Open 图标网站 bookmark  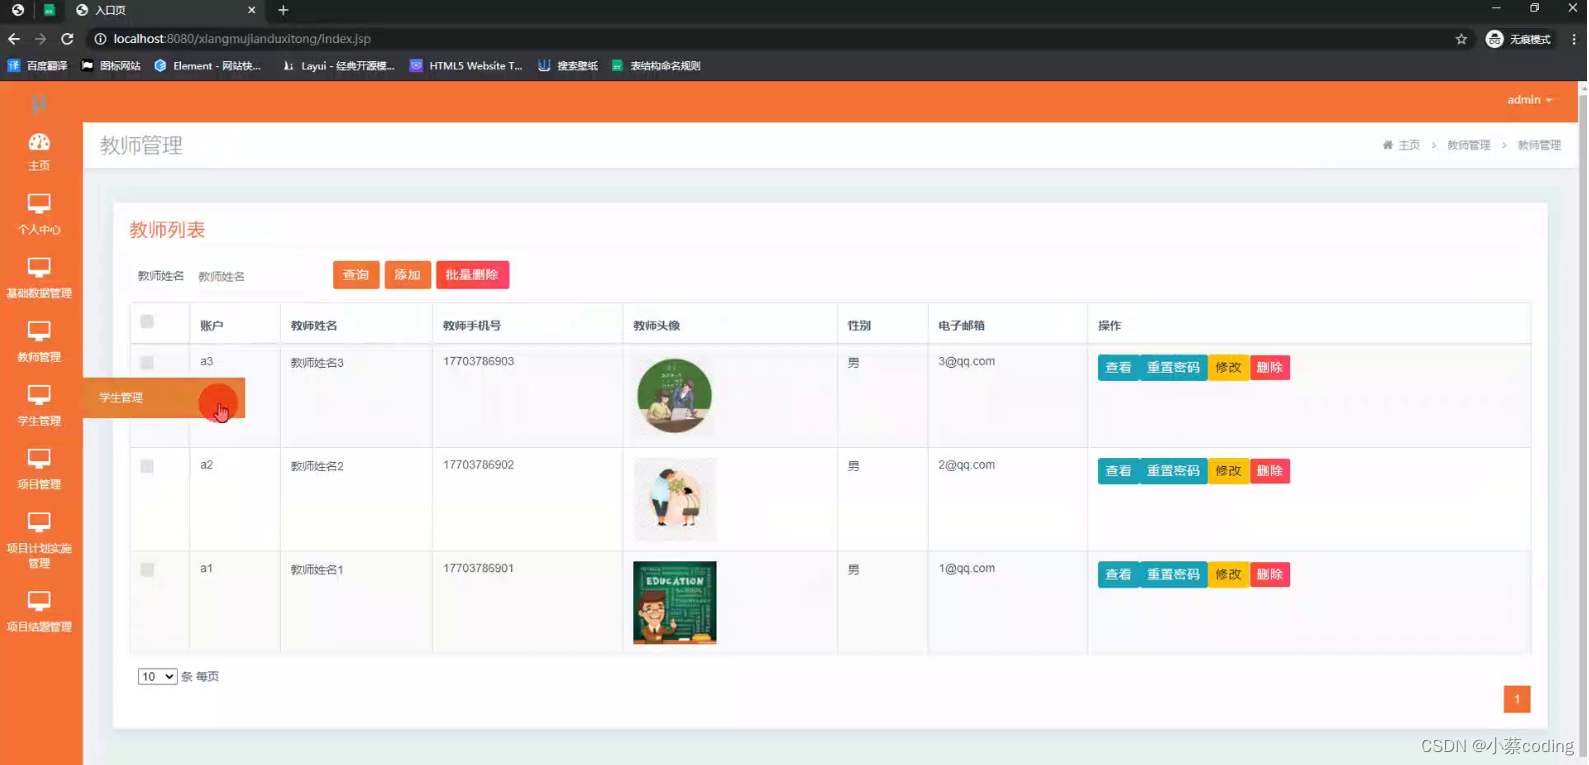coord(111,66)
